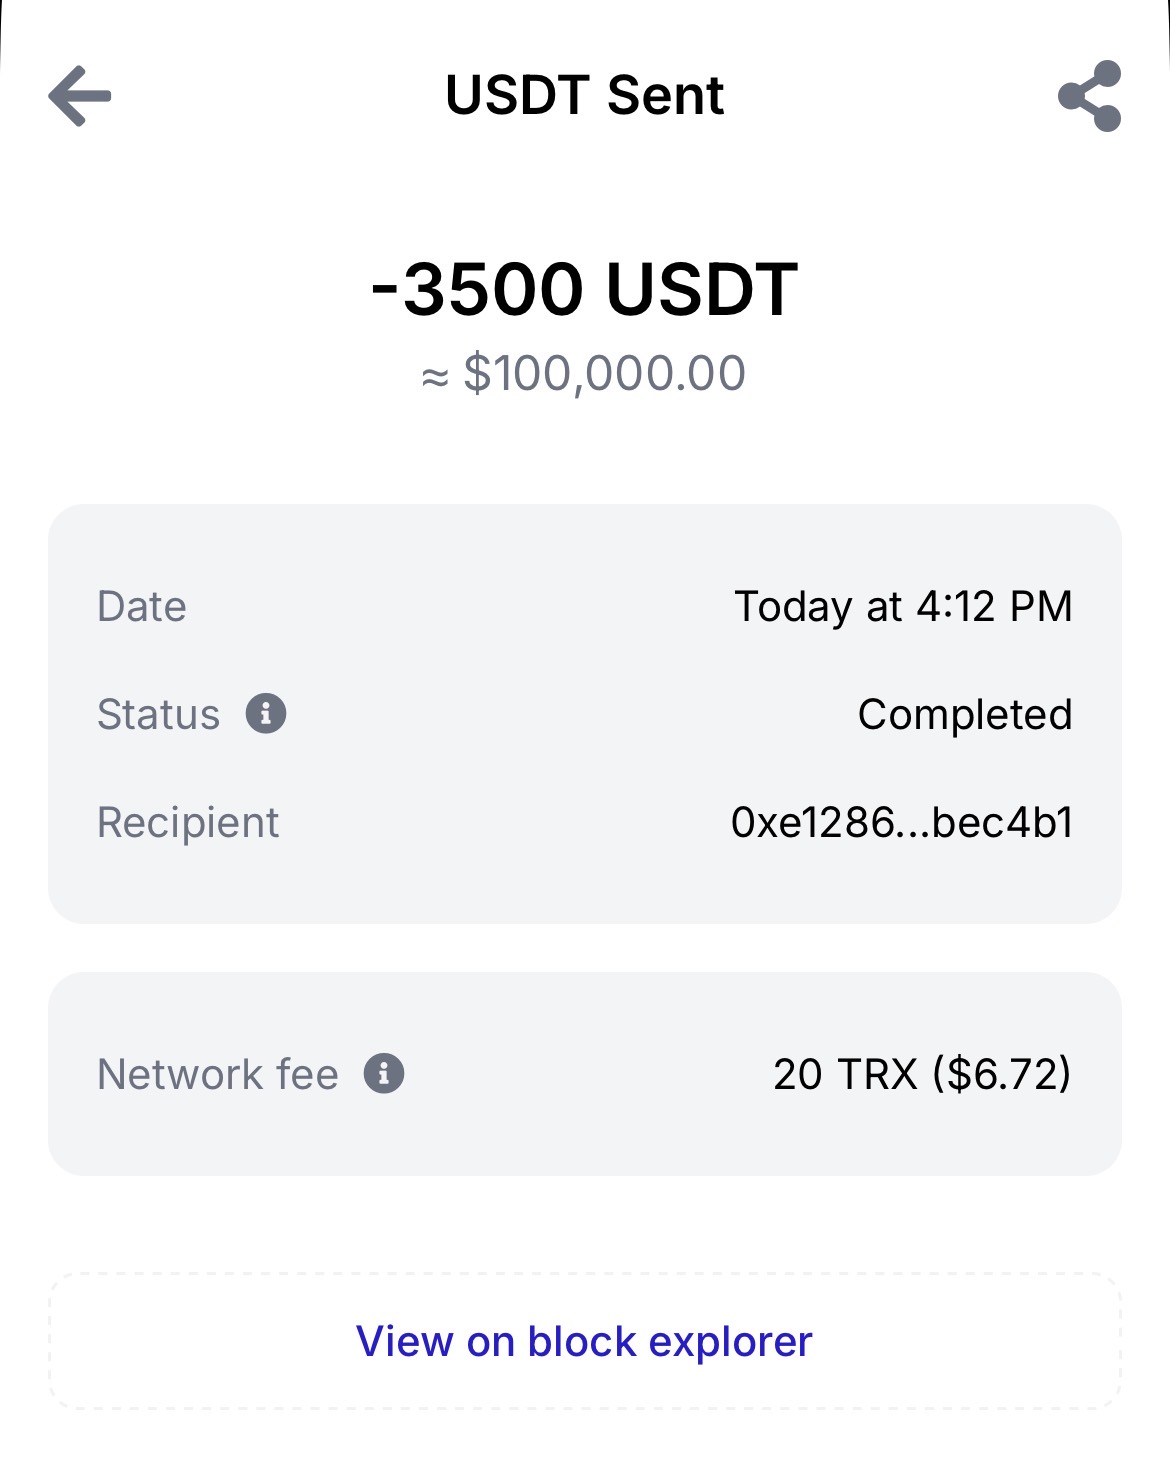Click the word 'Today' in the date value

(793, 607)
